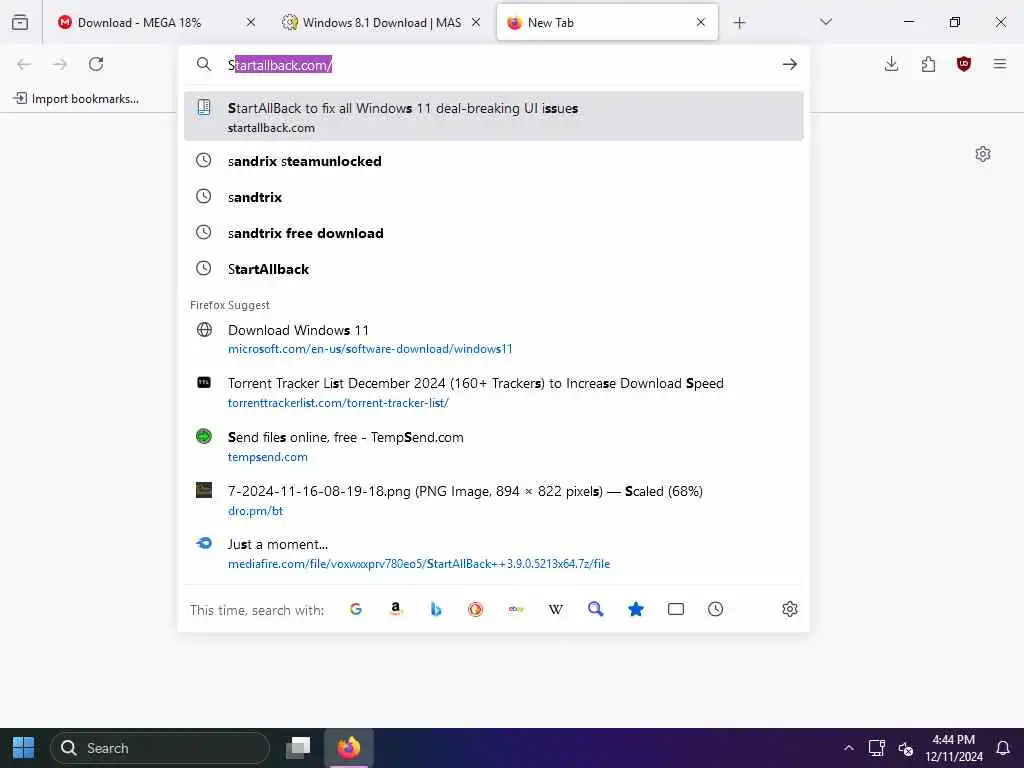Search open tabs with the tab icon
1024x768 pixels.
676,609
